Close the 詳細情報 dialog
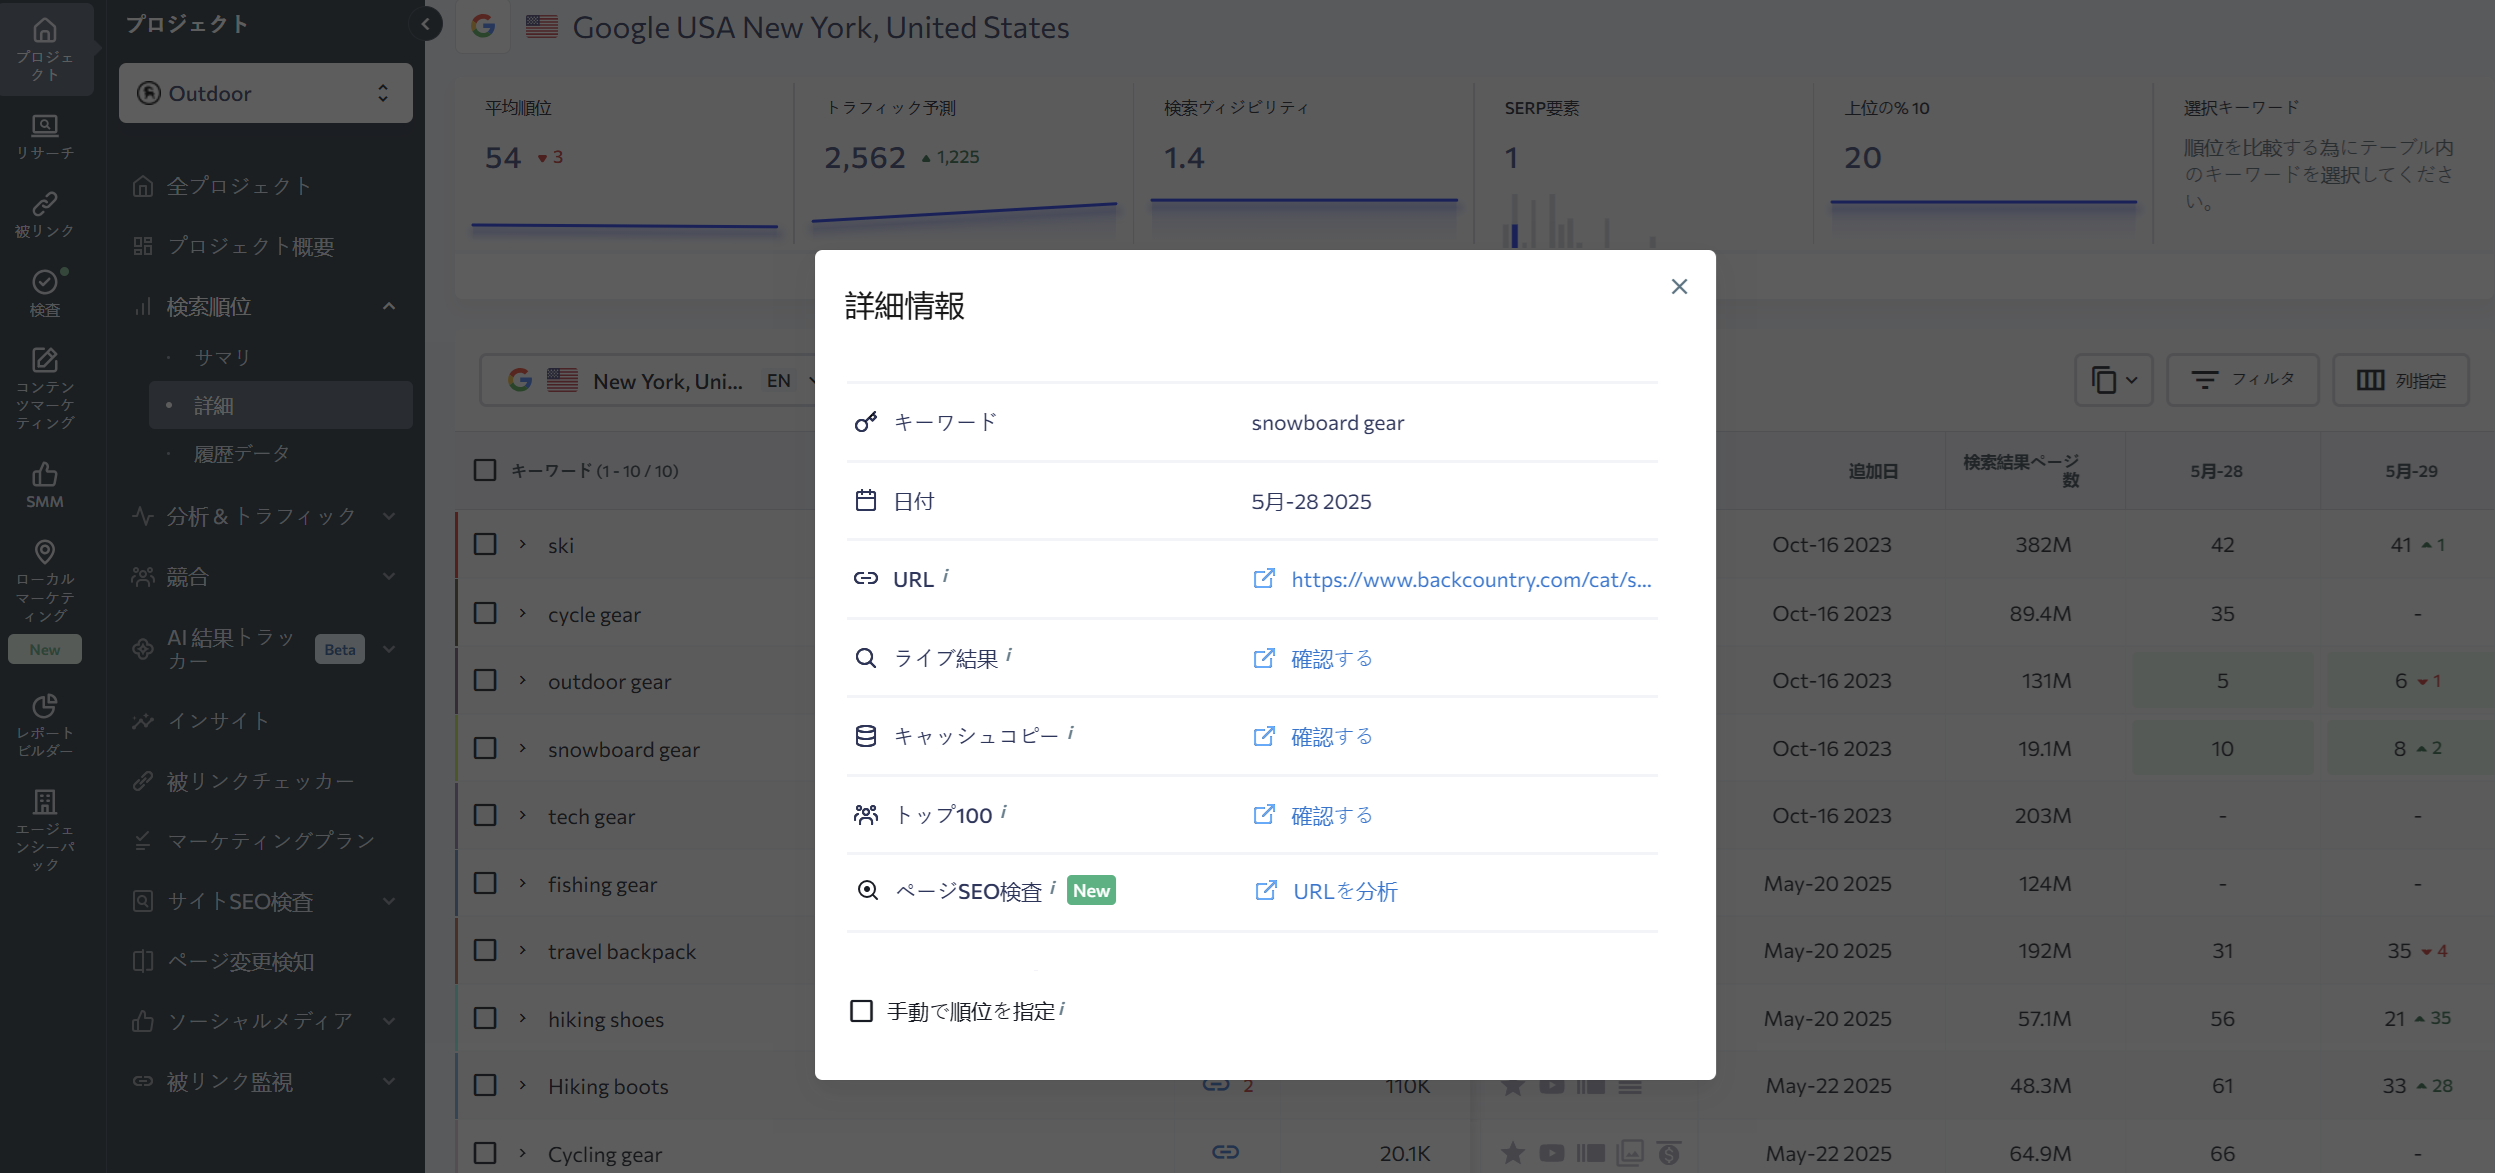The width and height of the screenshot is (2495, 1173). point(1679,287)
